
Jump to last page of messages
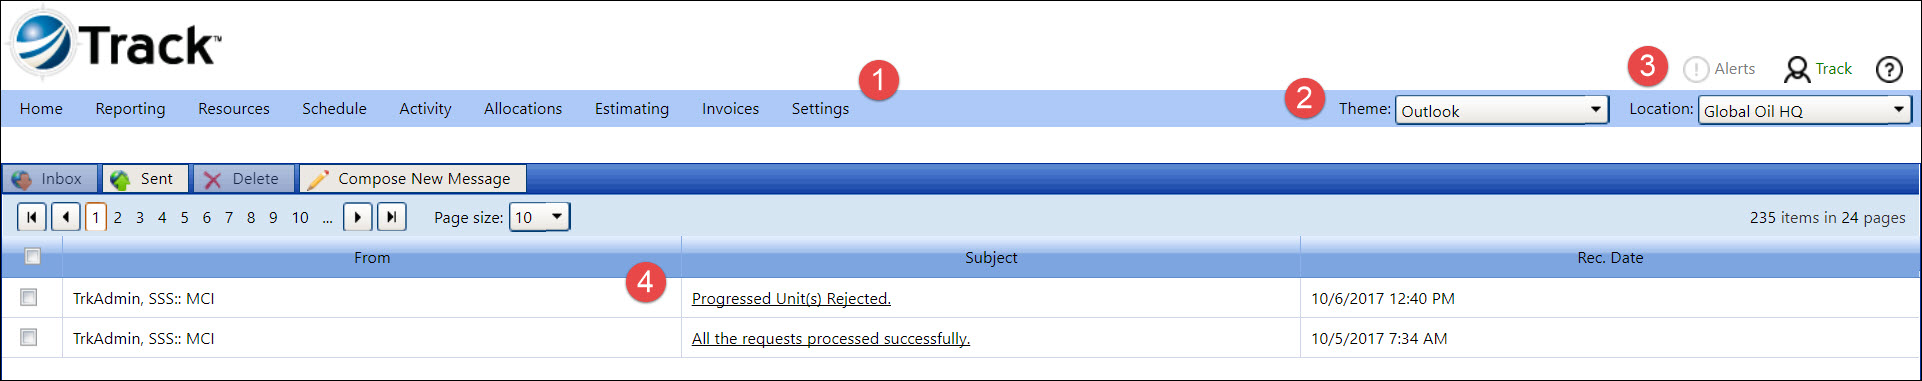pos(392,217)
